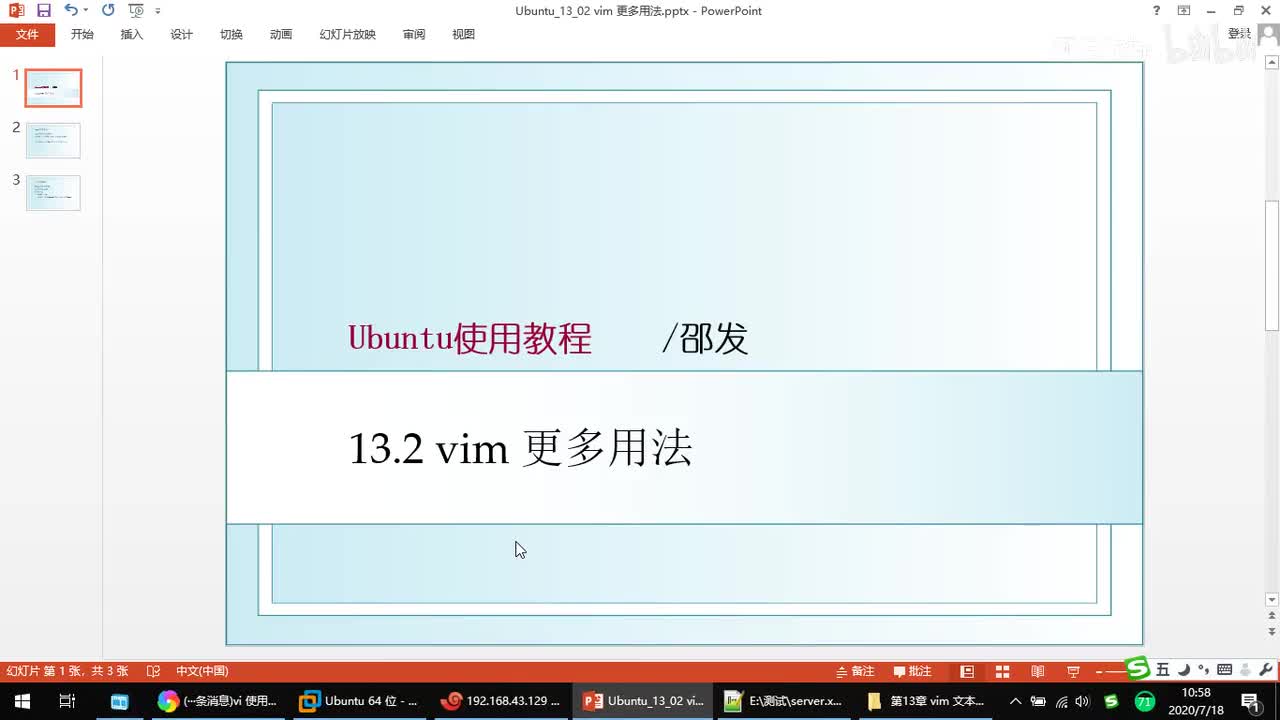Viewport: 1280px width, 720px height.
Task: Click Sogou IME wrench settings icon
Action: click(1266, 670)
